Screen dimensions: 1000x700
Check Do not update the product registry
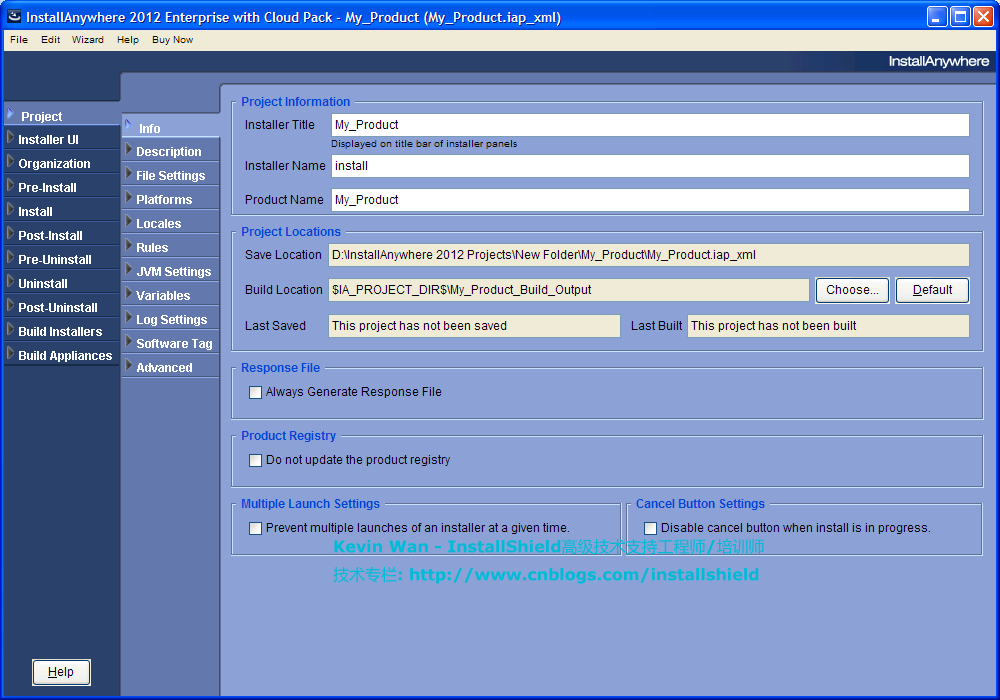tap(255, 460)
